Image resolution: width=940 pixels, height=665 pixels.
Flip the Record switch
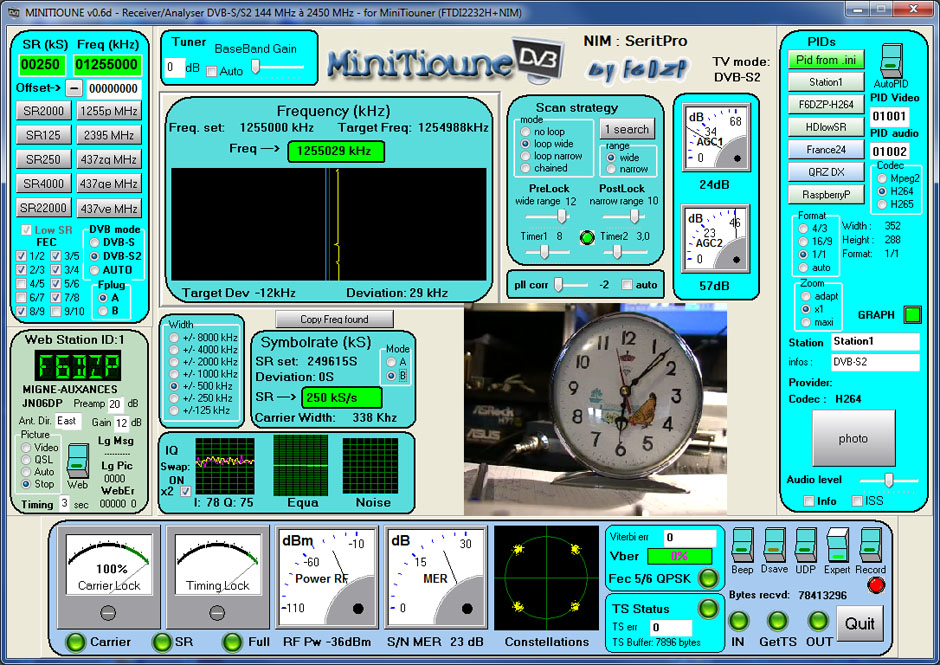[x=870, y=545]
